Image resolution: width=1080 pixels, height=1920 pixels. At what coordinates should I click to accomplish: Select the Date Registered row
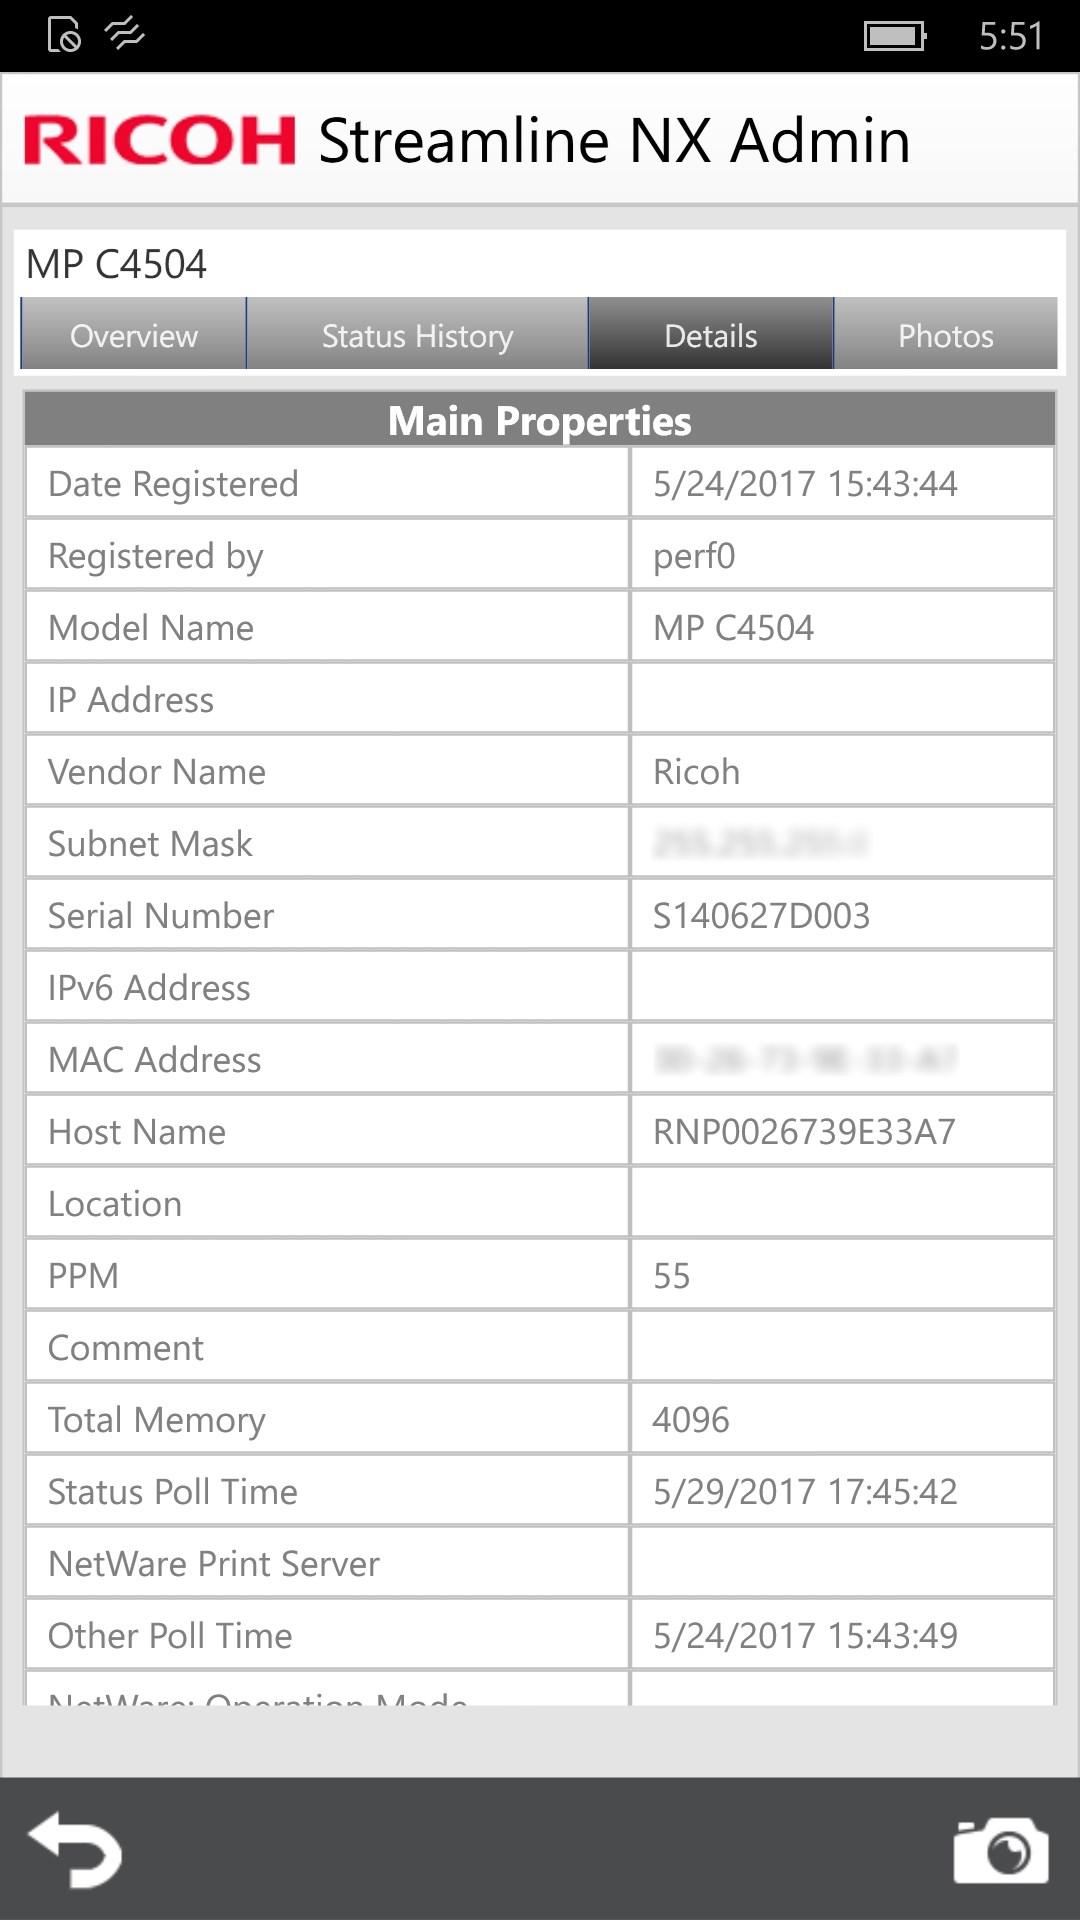(540, 483)
